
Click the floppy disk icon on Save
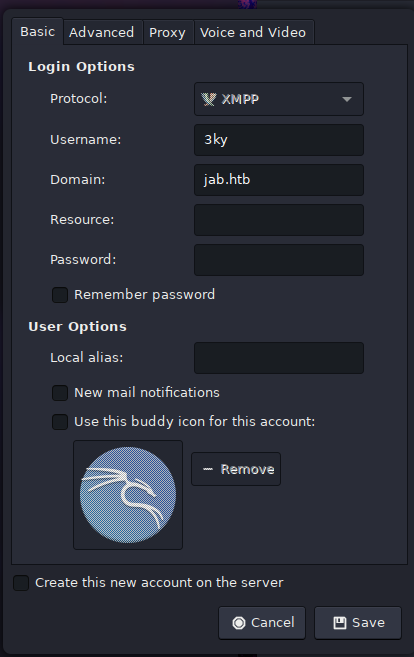coord(340,623)
